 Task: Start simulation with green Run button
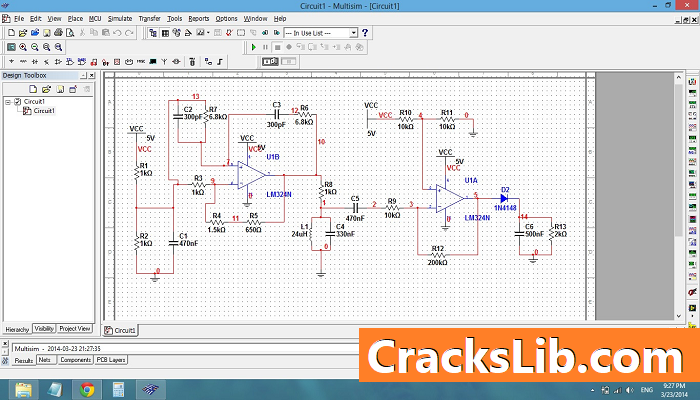pos(254,47)
